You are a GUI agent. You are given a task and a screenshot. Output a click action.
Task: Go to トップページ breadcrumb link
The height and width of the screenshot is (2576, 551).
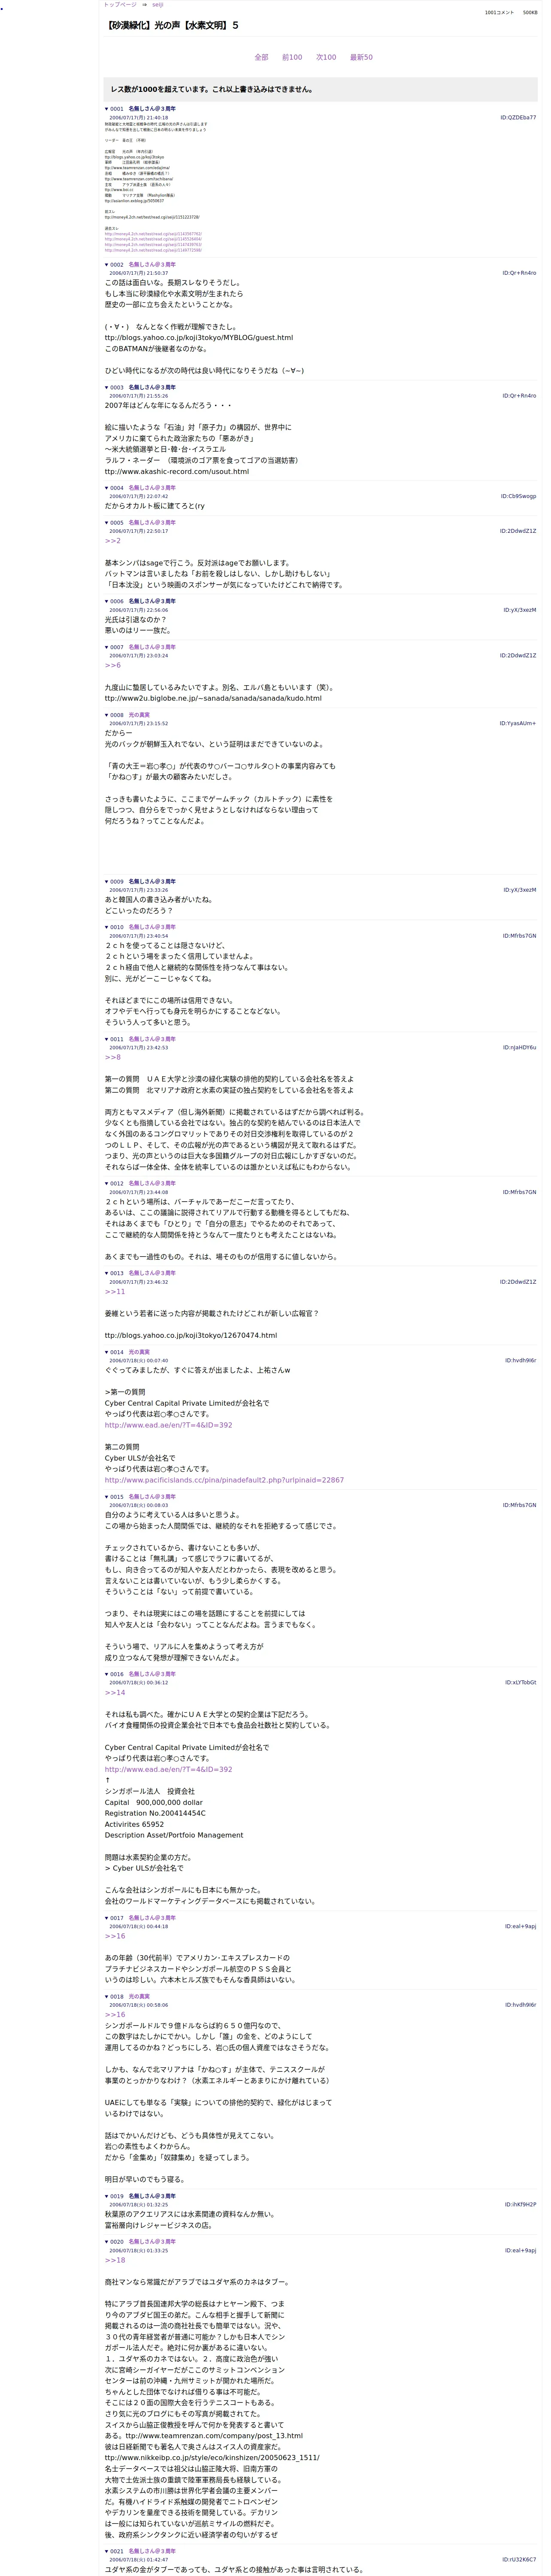point(120,5)
